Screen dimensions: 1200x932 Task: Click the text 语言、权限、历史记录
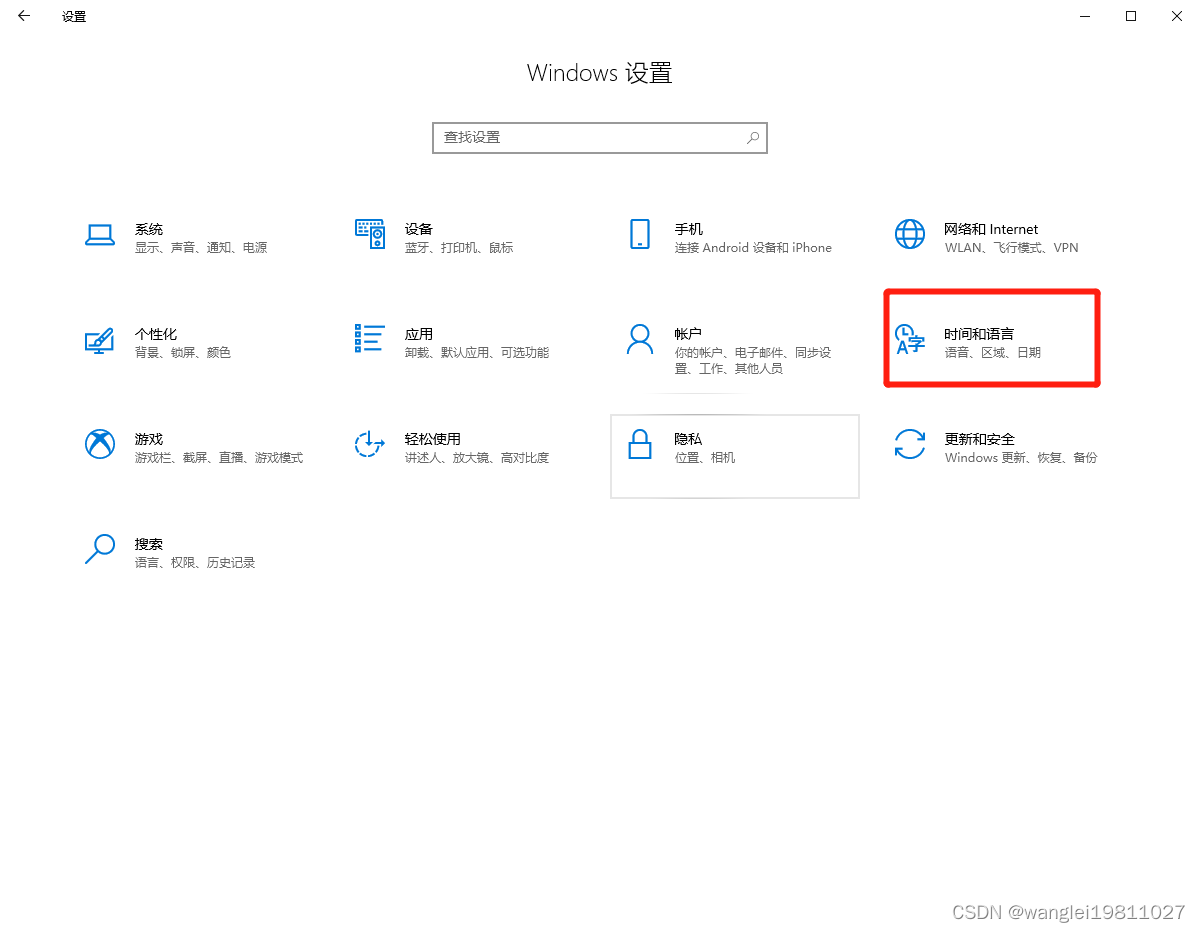click(x=195, y=563)
